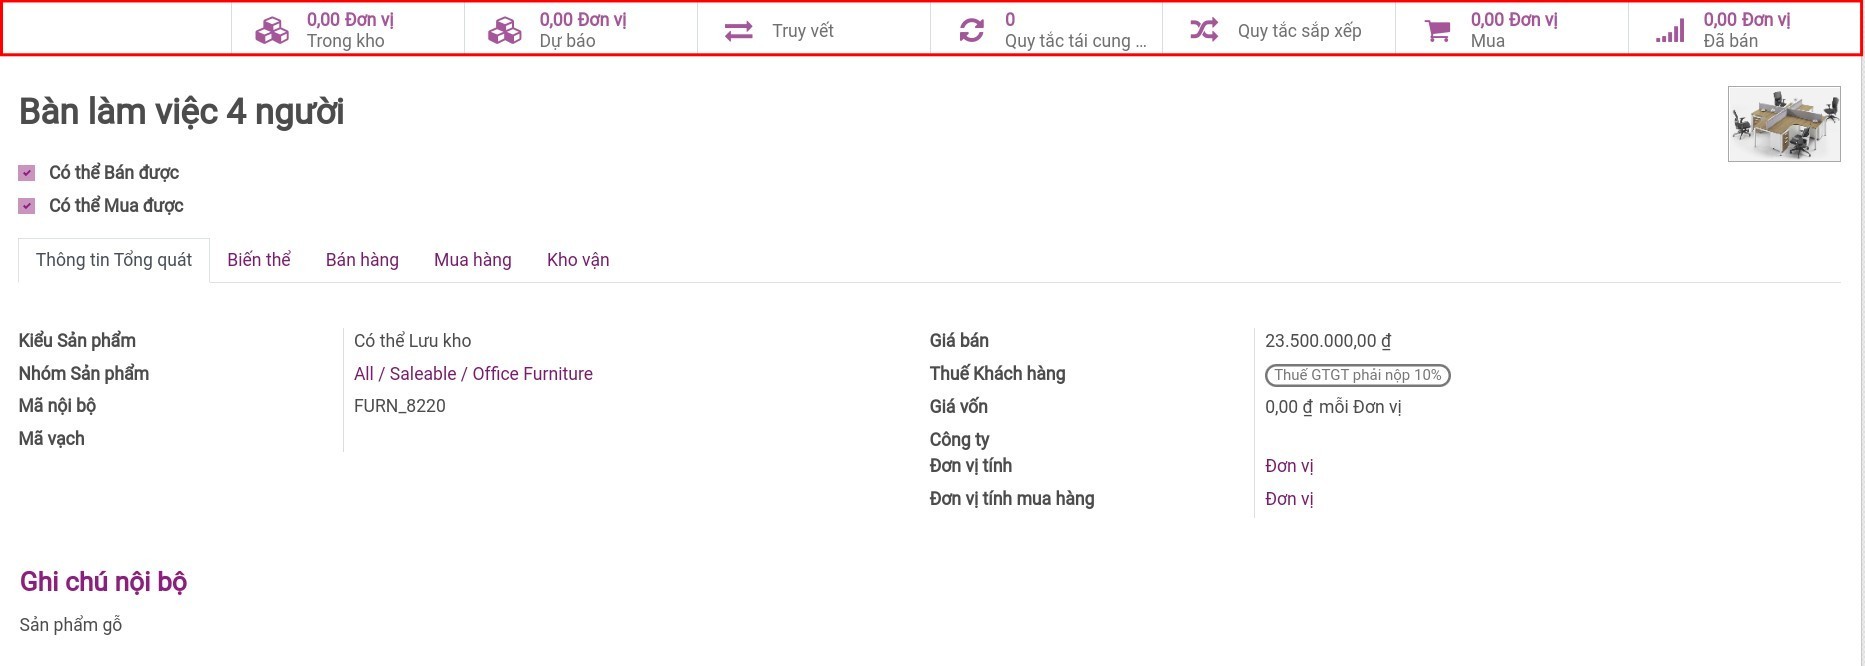
Task: Toggle the Có thể Mua được checkbox
Action: coord(27,206)
